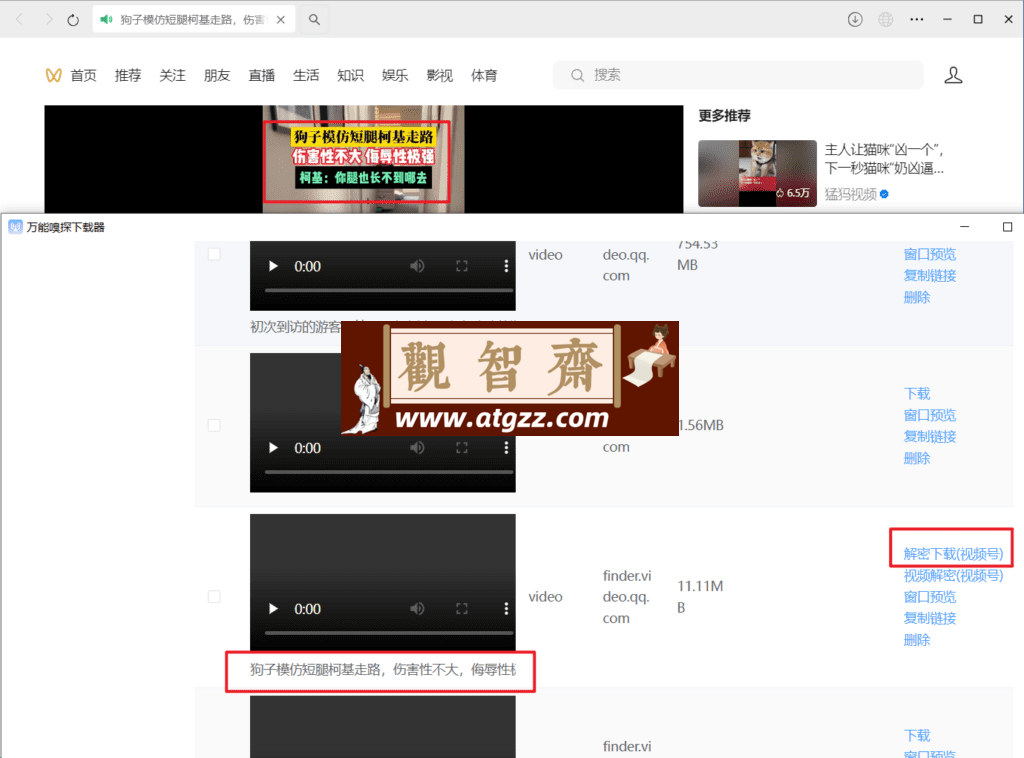This screenshot has width=1024, height=758.
Task: Click 窗口预览 for 1.56MB video
Action: click(930, 415)
